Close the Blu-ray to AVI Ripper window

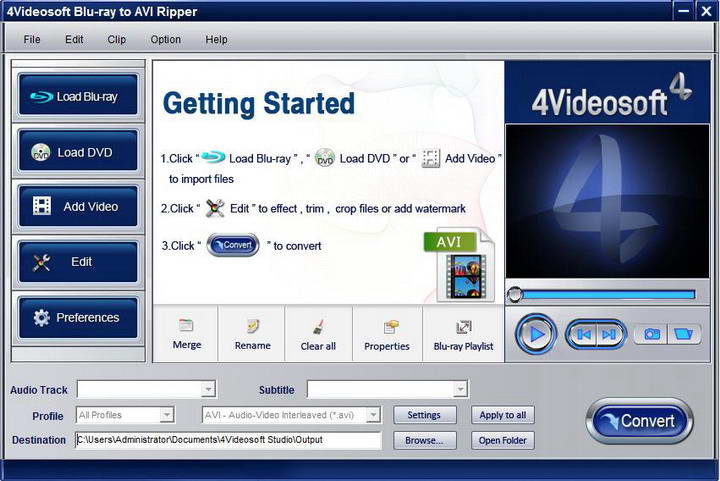click(707, 11)
